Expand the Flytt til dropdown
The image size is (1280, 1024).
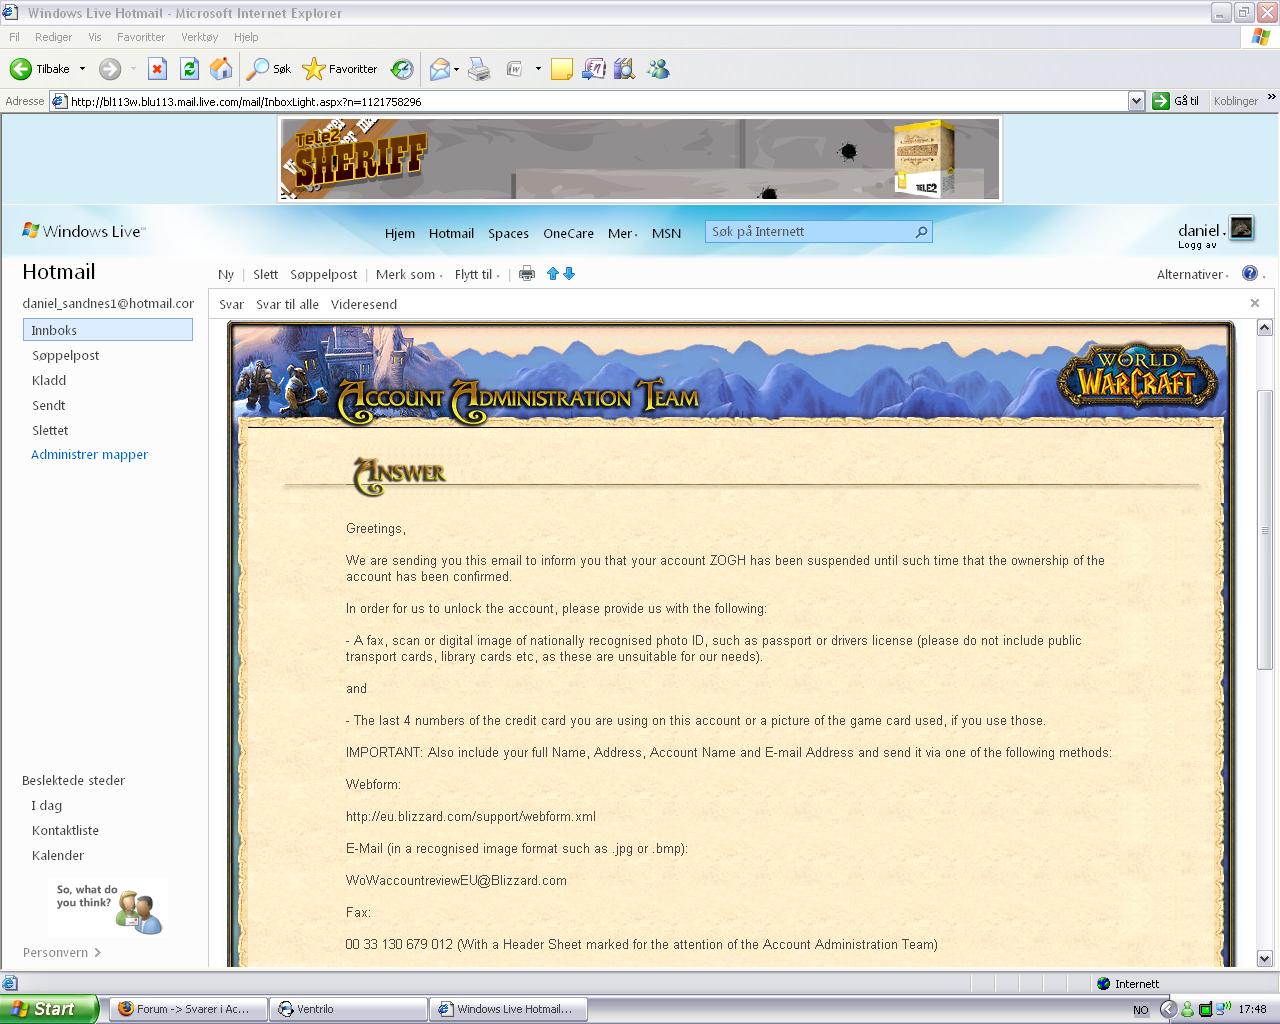477,274
